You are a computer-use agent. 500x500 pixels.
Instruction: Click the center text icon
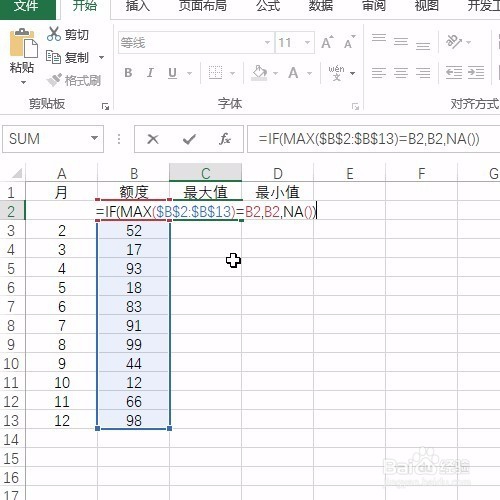[x=401, y=73]
